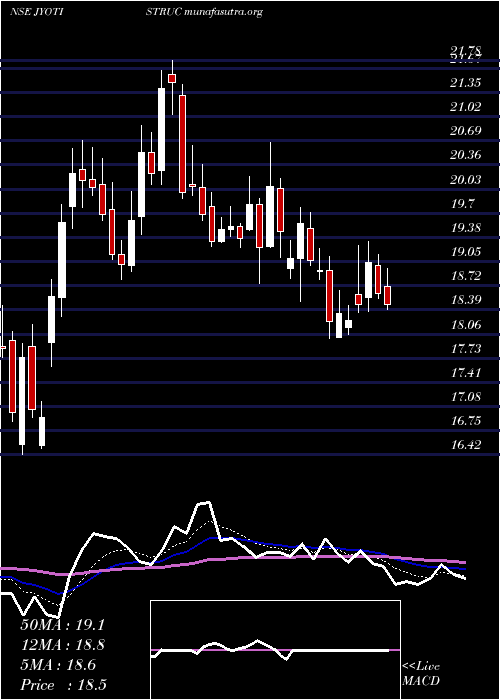
Task: Click the 18.39 price axis label
Action: point(466,300)
